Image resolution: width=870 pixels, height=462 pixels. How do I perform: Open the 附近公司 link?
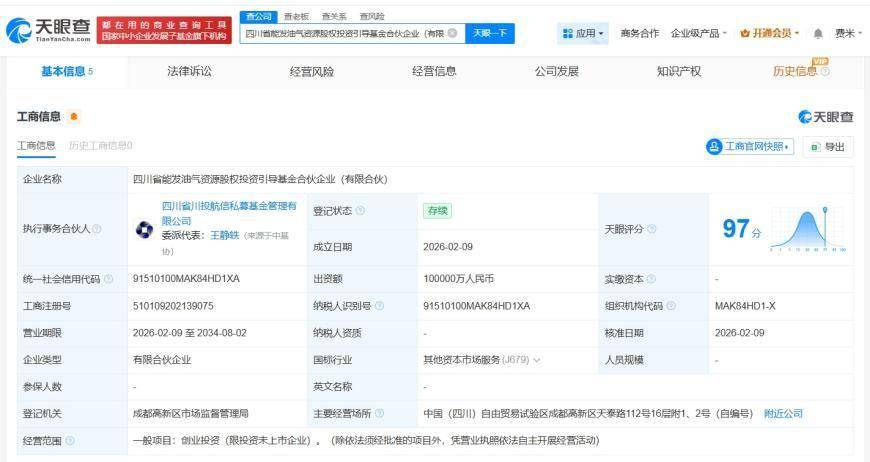(x=783, y=413)
